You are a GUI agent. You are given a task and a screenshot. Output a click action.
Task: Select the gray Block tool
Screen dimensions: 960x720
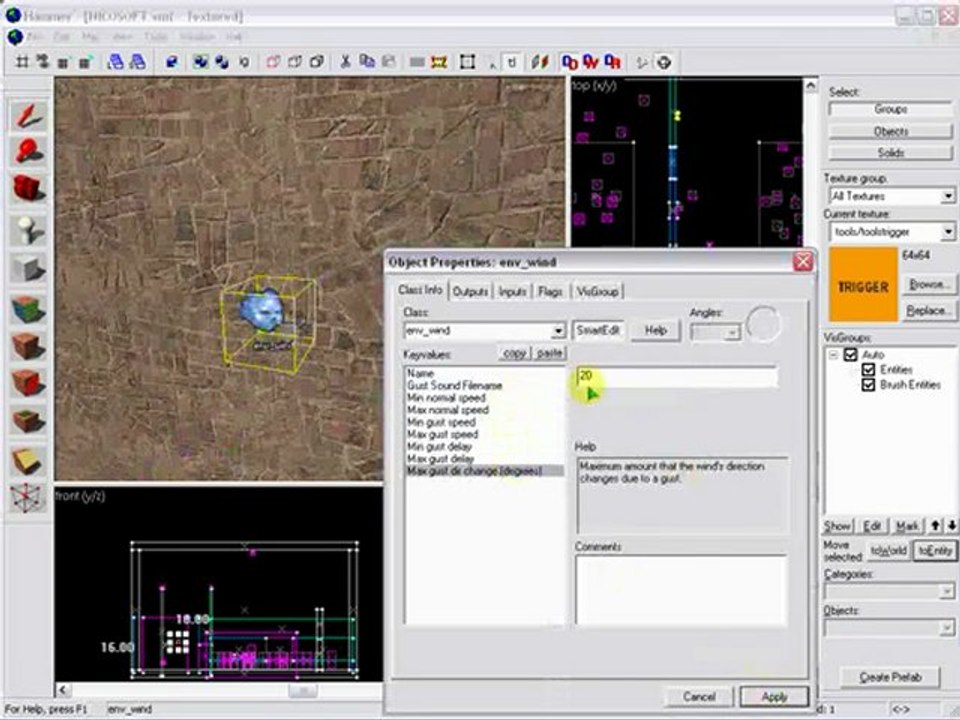[28, 268]
